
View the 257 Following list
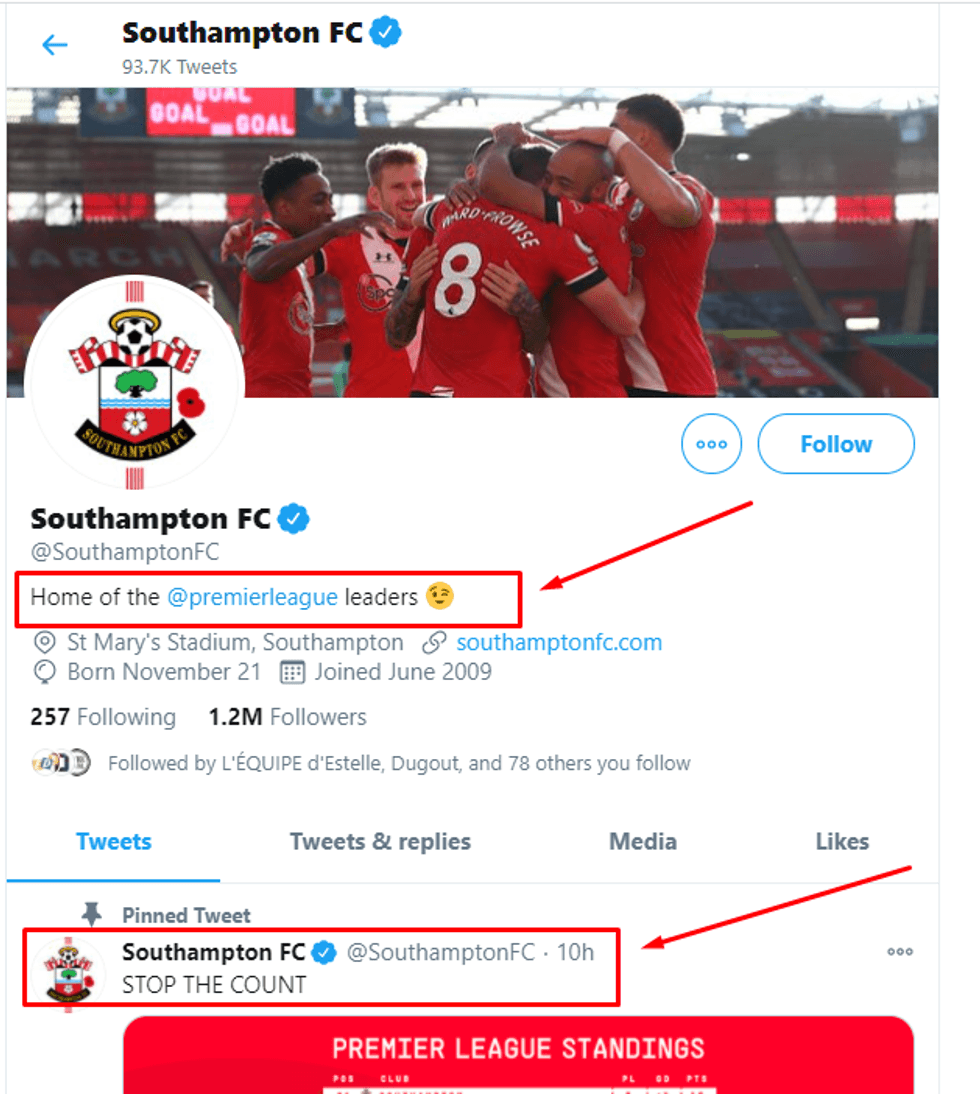pos(103,717)
